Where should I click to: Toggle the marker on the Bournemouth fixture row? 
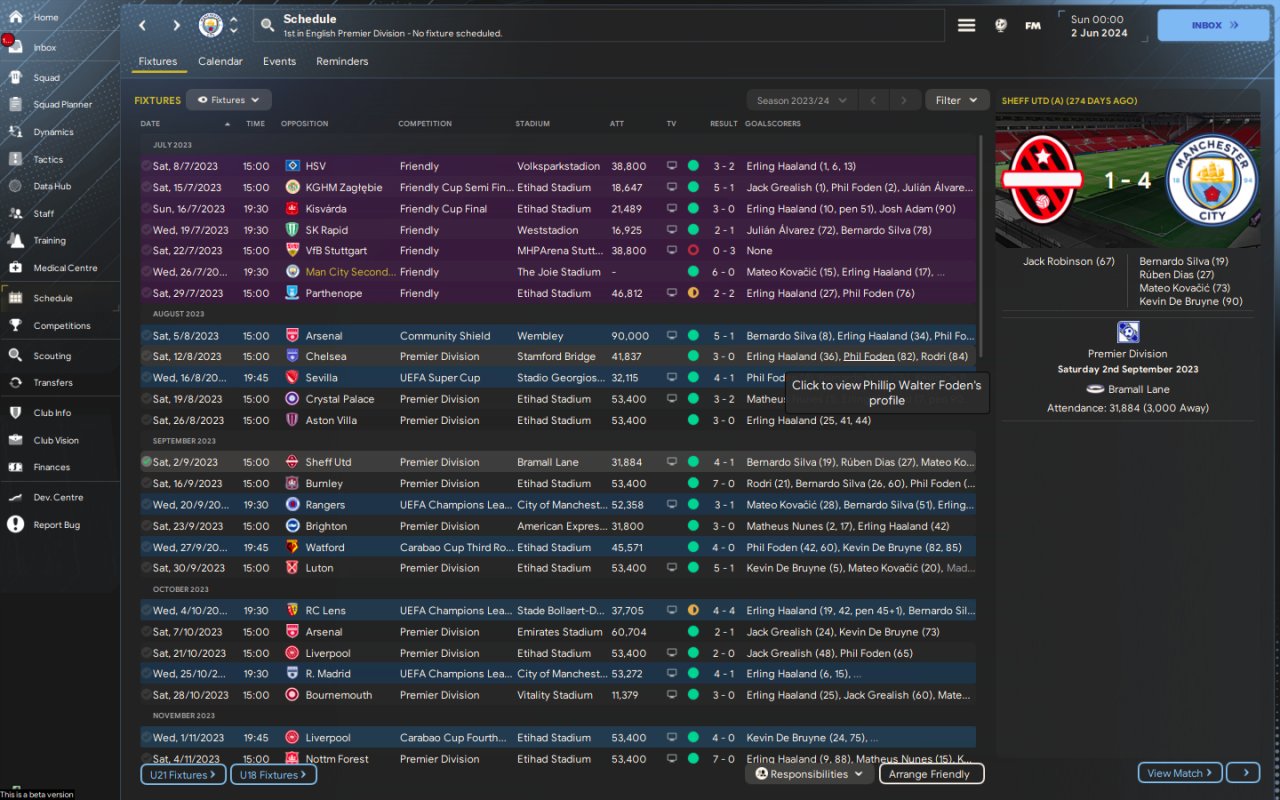(x=146, y=695)
